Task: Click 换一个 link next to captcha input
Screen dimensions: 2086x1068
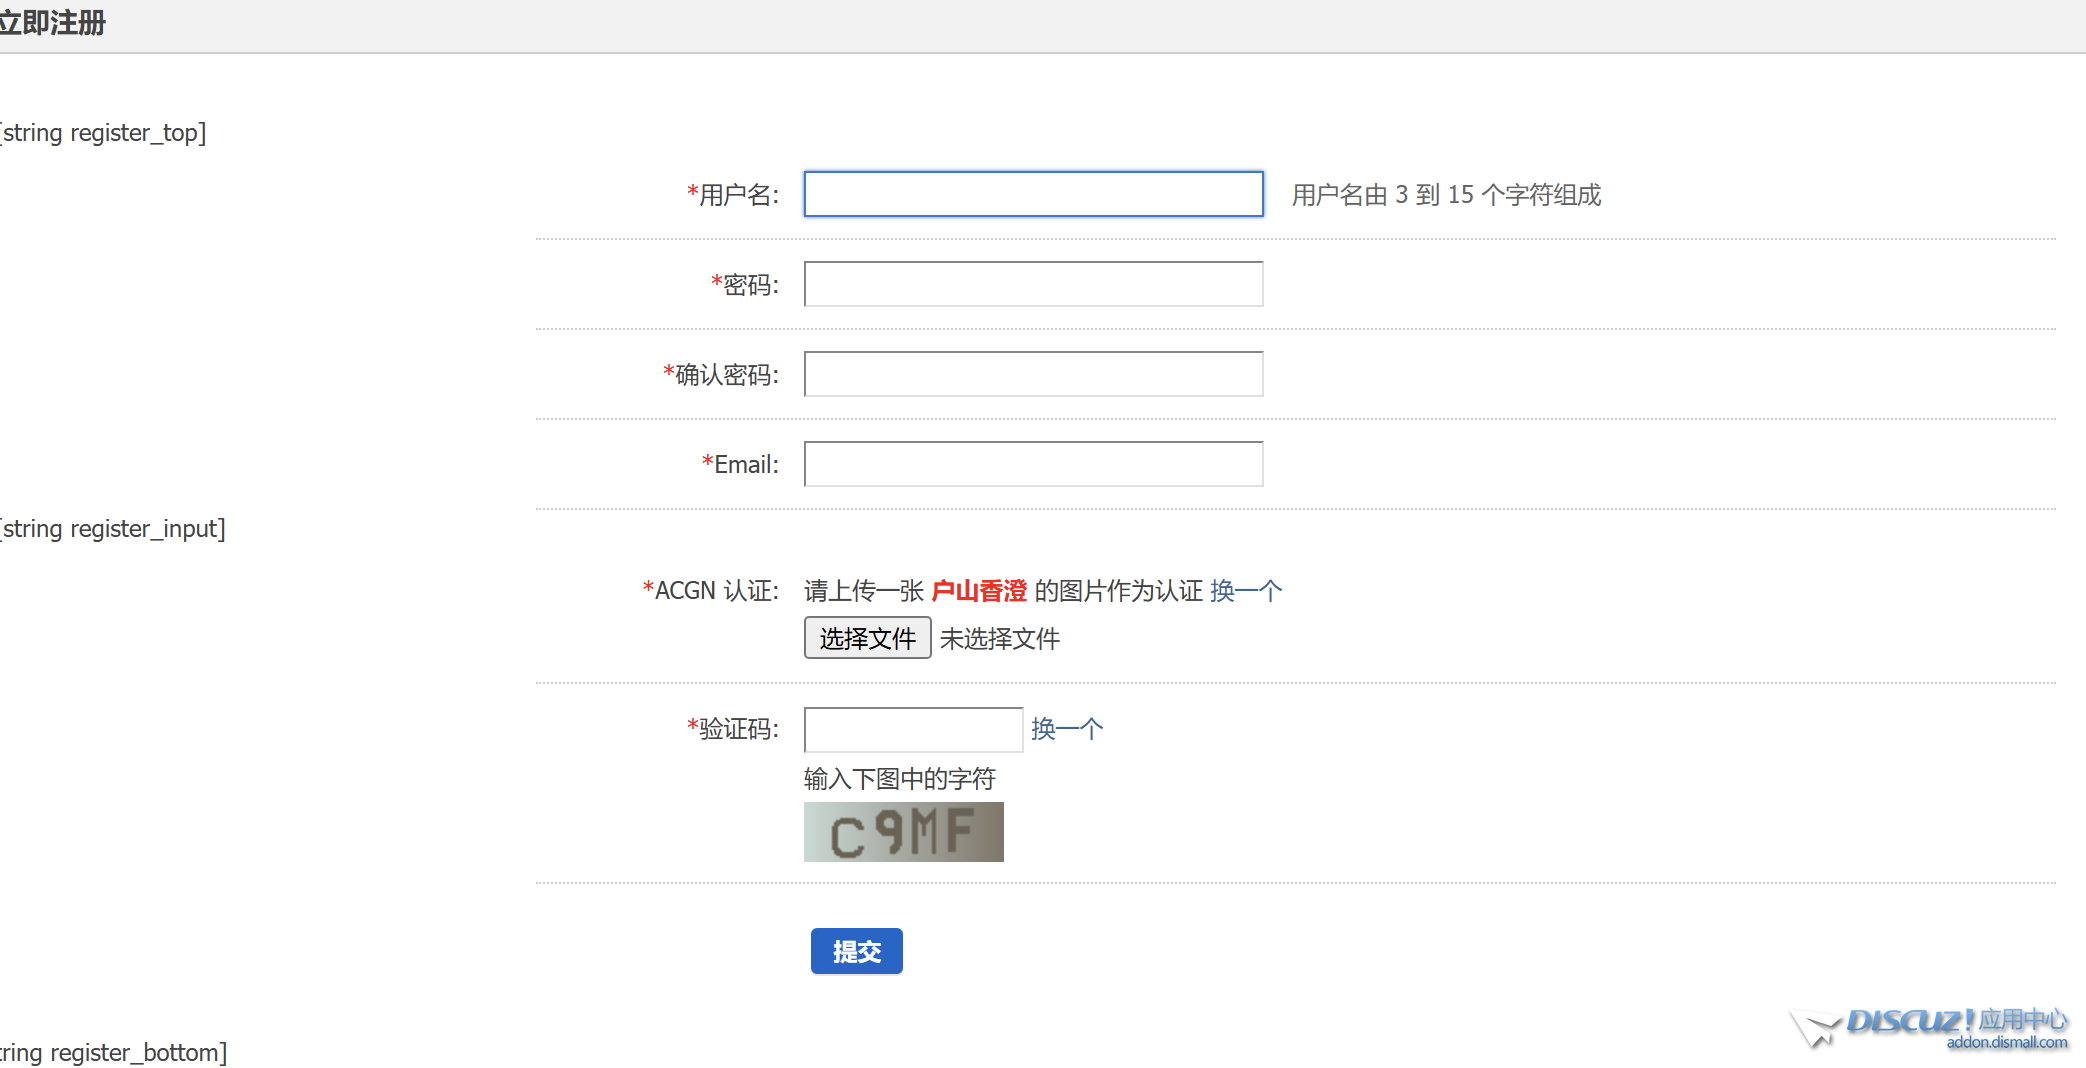Action: coord(1067,729)
